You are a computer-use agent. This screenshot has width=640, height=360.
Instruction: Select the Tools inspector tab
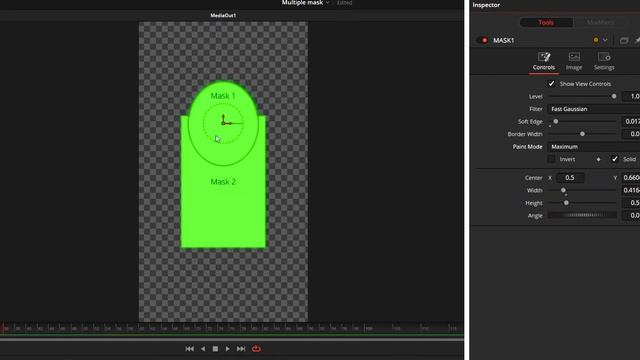546,22
